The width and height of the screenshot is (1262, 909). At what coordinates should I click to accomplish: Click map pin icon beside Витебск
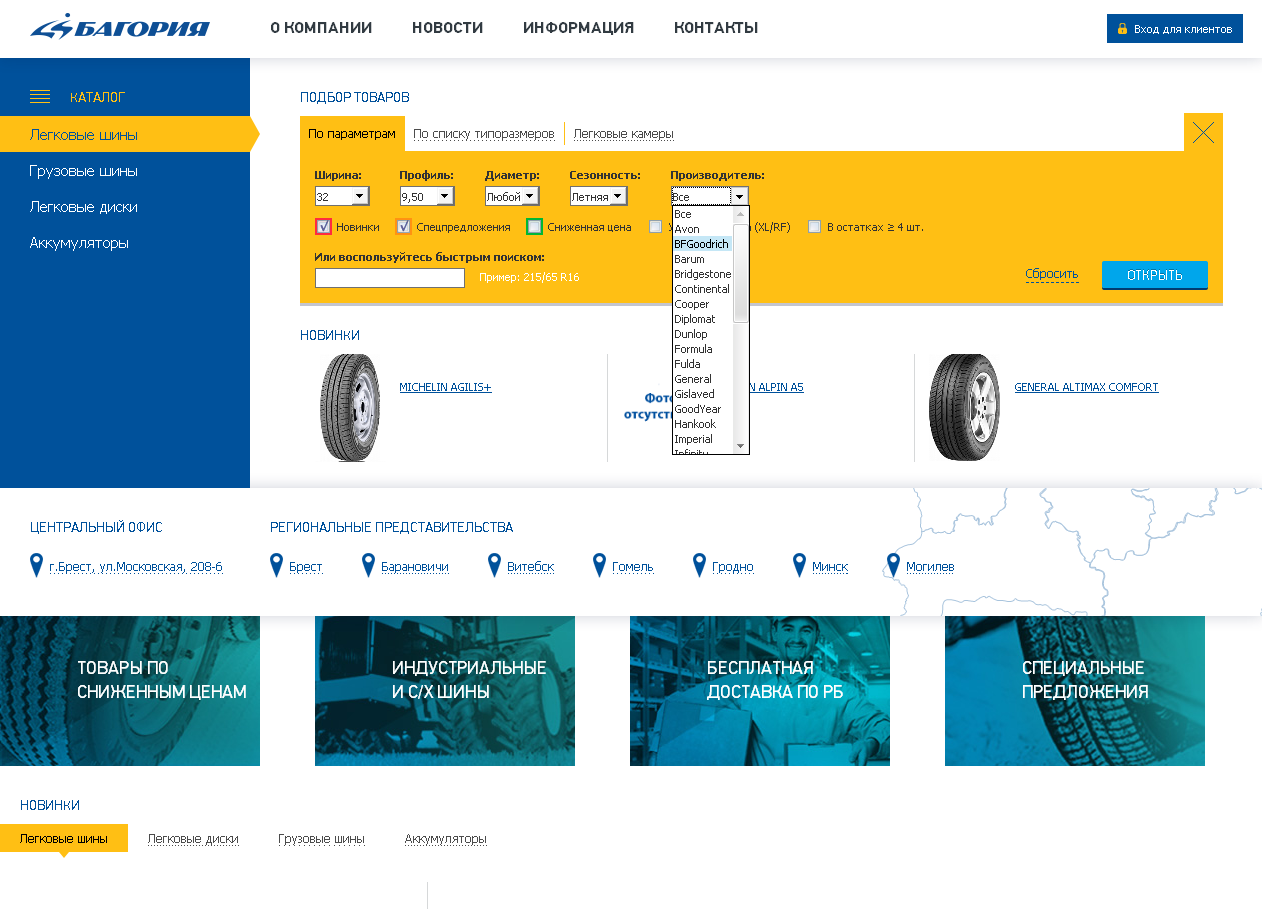(494, 565)
